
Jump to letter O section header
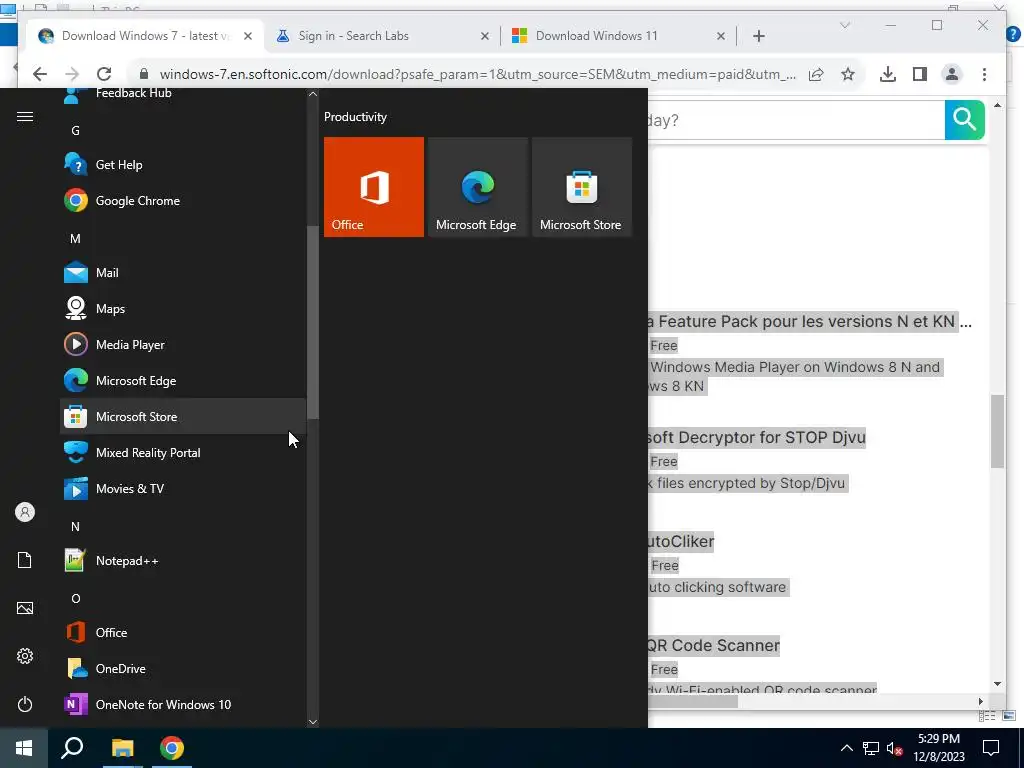point(75,598)
